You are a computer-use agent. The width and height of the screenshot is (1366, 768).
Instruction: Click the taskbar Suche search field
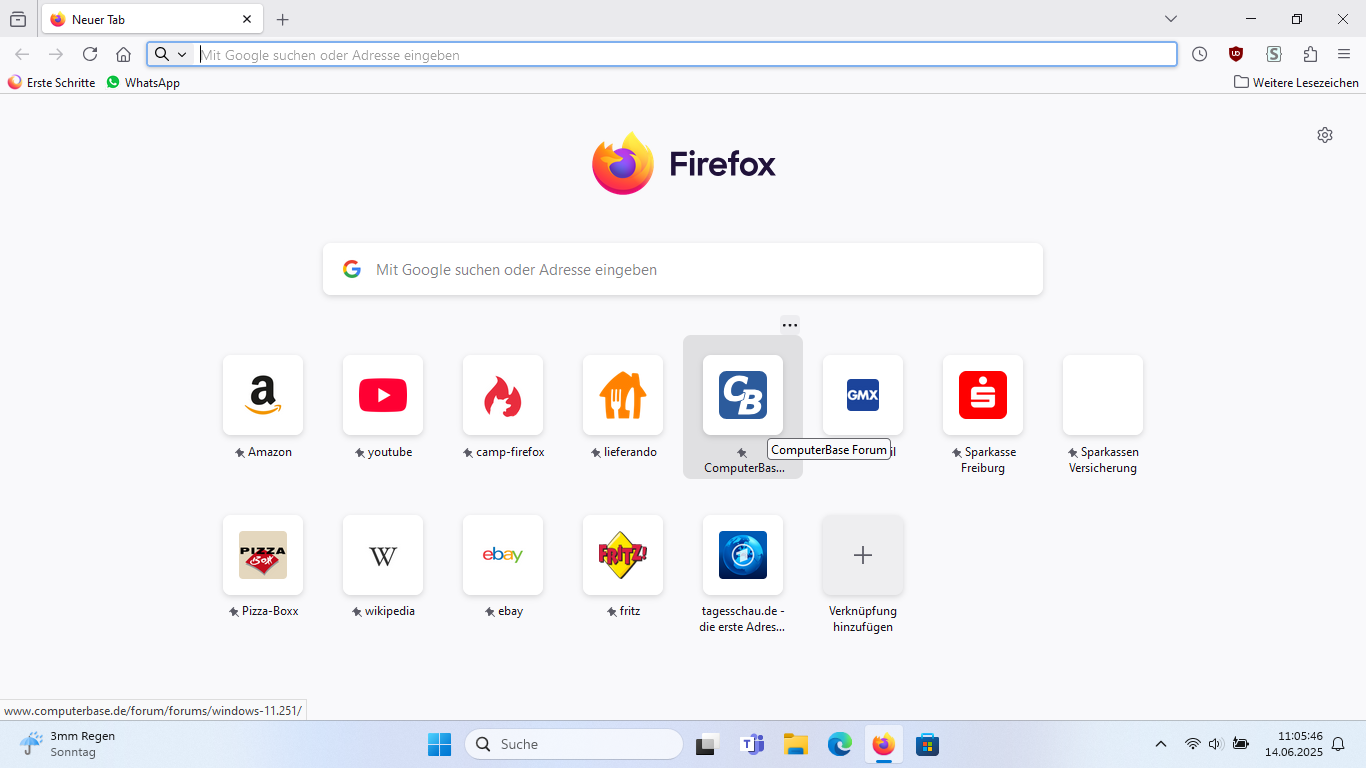click(x=574, y=744)
